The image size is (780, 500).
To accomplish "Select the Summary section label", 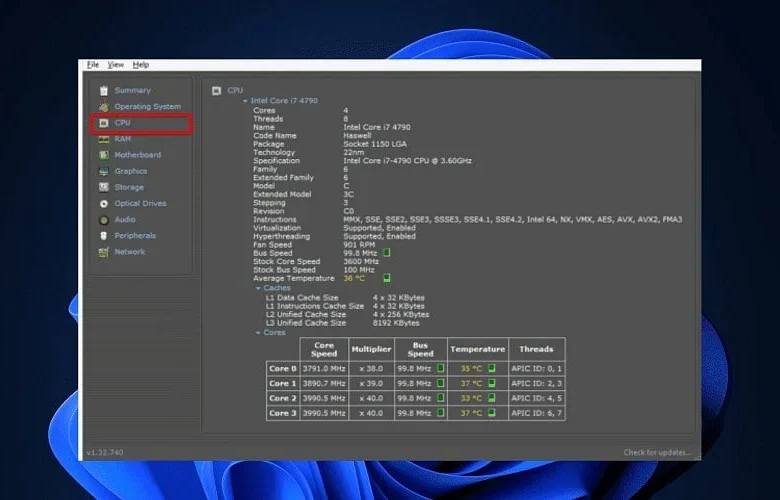I will pyautogui.click(x=132, y=90).
